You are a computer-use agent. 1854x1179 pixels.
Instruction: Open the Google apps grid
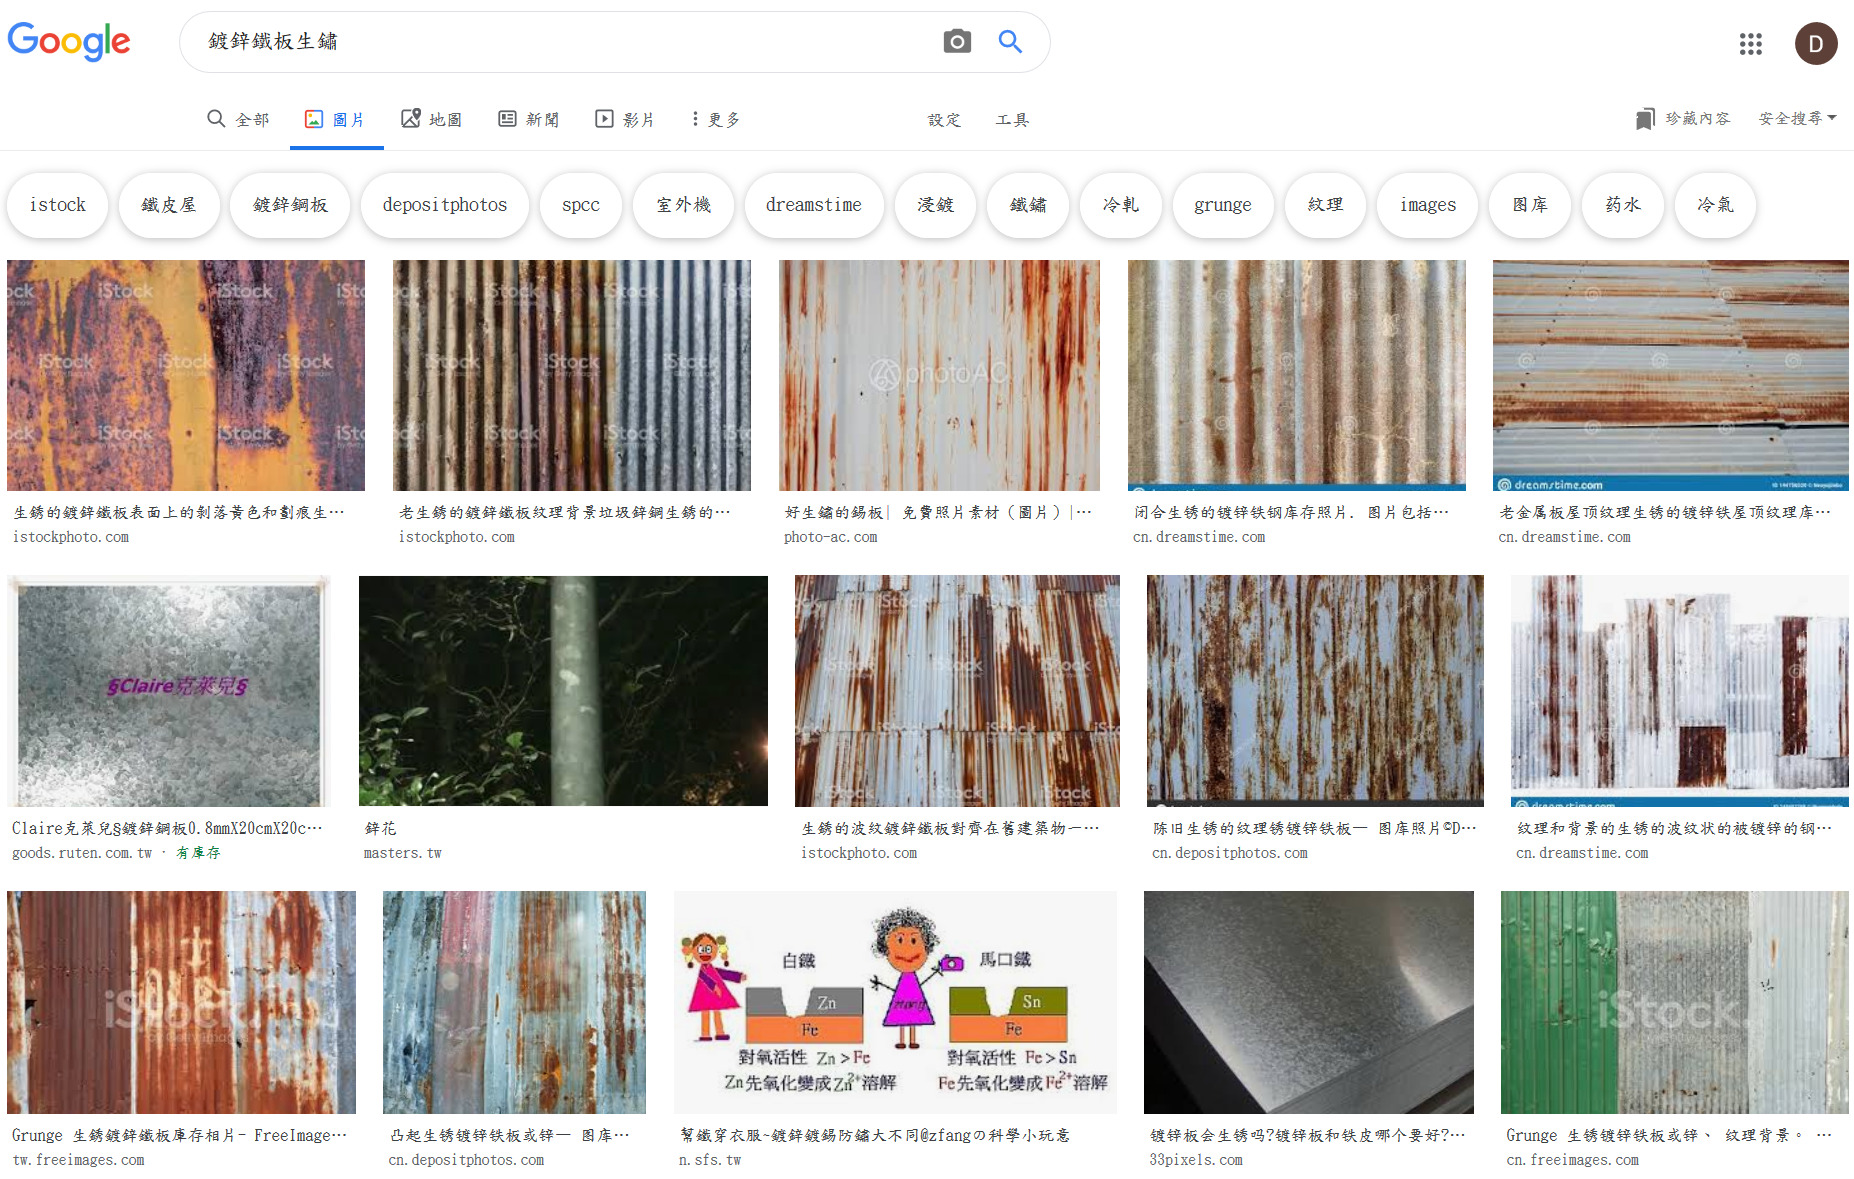coord(1750,44)
